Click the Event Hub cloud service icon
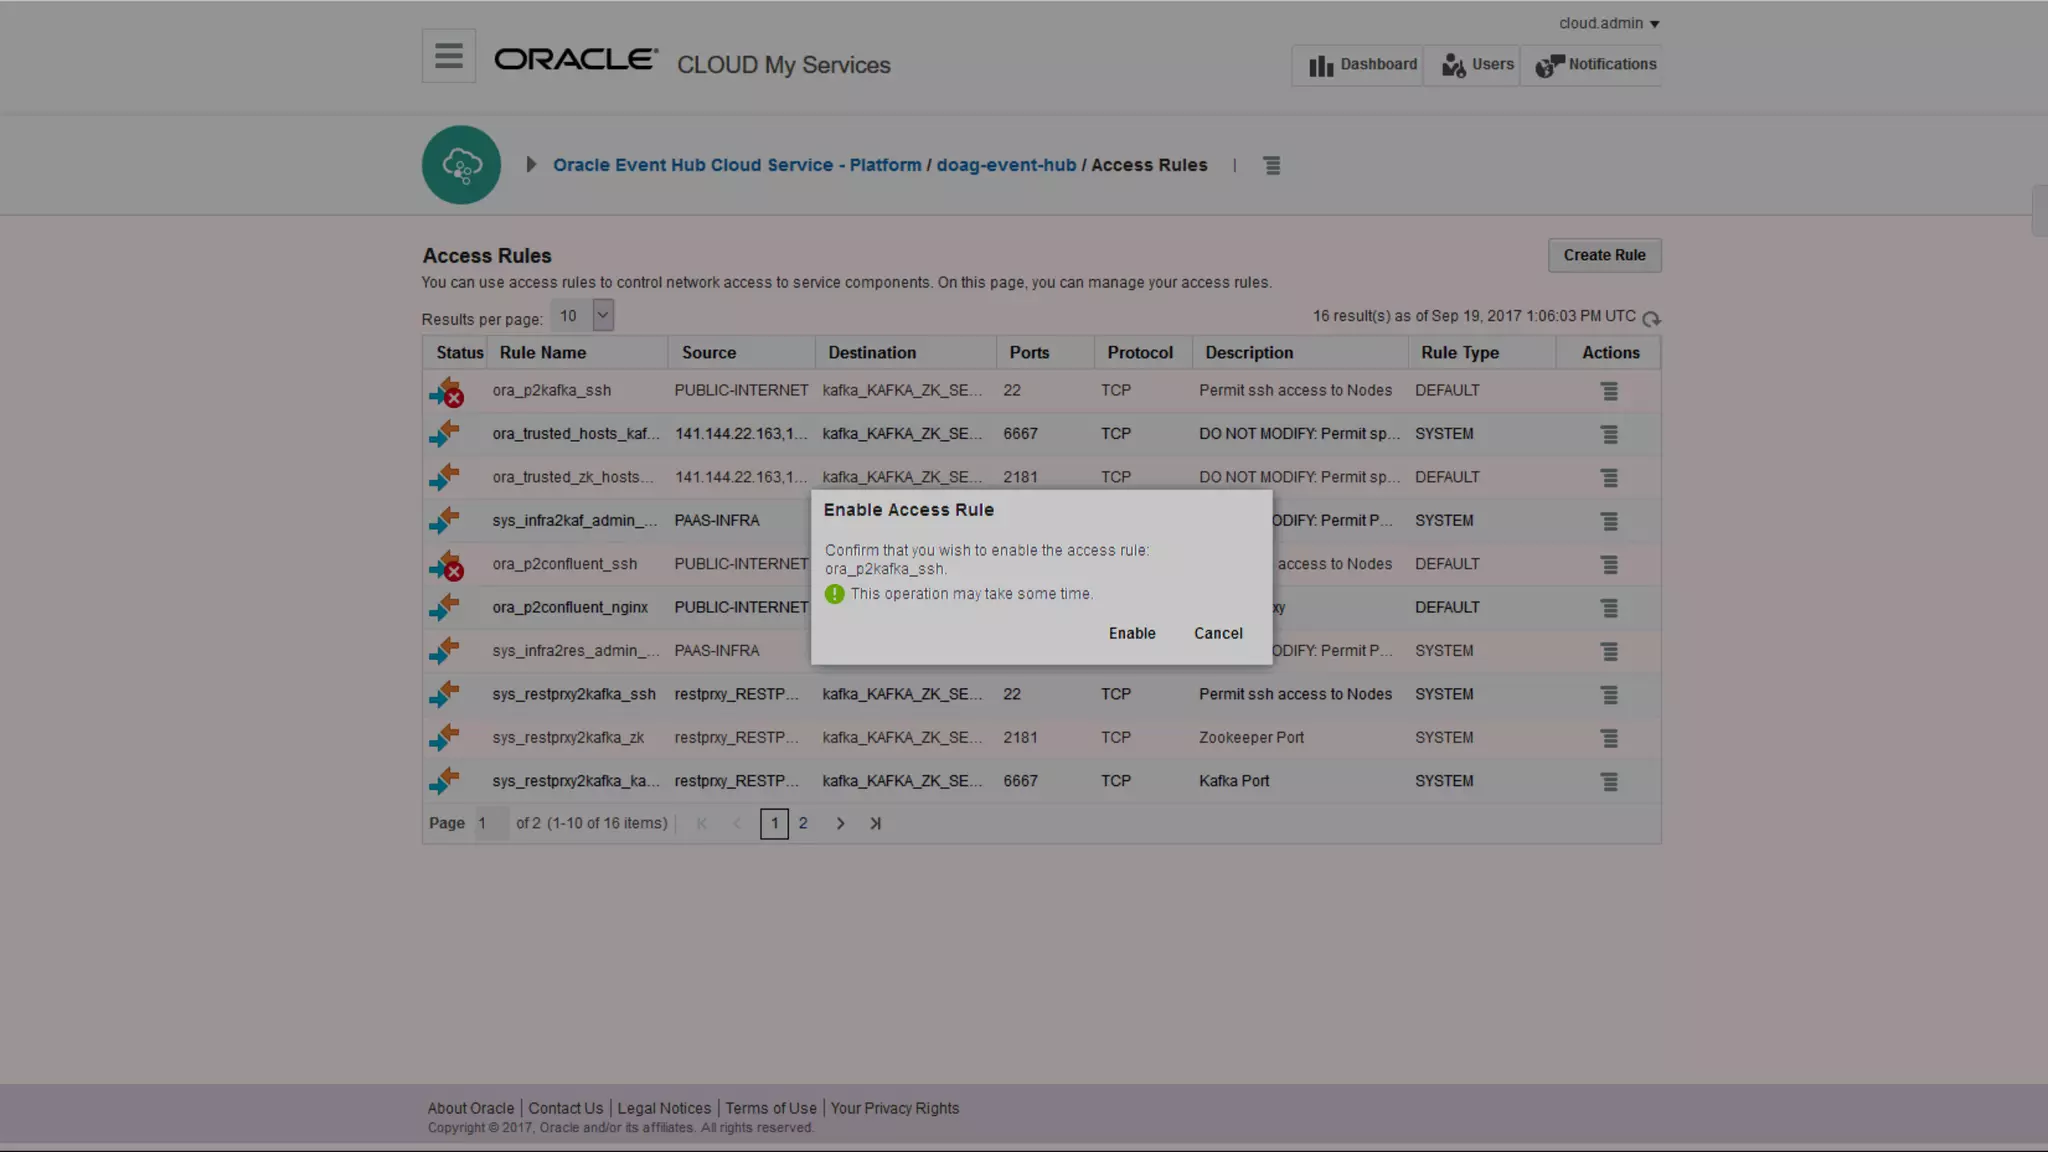The width and height of the screenshot is (2048, 1152). coord(461,165)
